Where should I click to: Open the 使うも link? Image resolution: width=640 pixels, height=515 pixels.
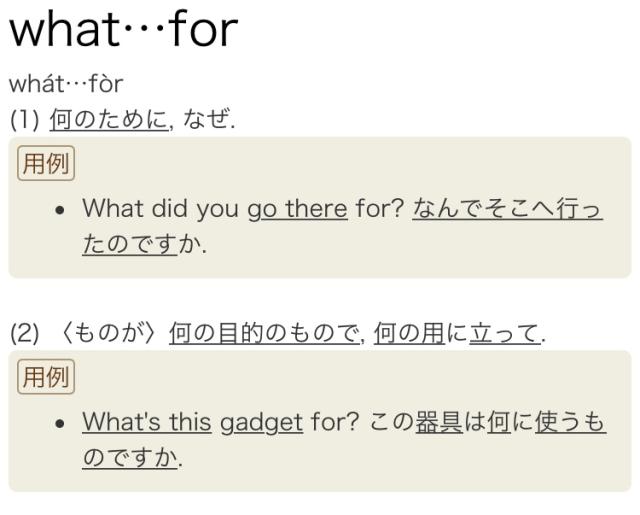[x=570, y=422]
